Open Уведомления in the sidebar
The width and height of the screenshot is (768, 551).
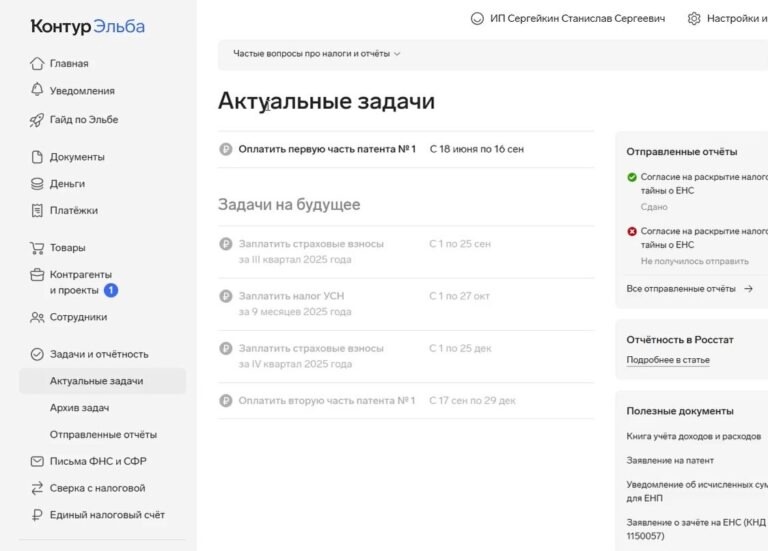(82, 91)
